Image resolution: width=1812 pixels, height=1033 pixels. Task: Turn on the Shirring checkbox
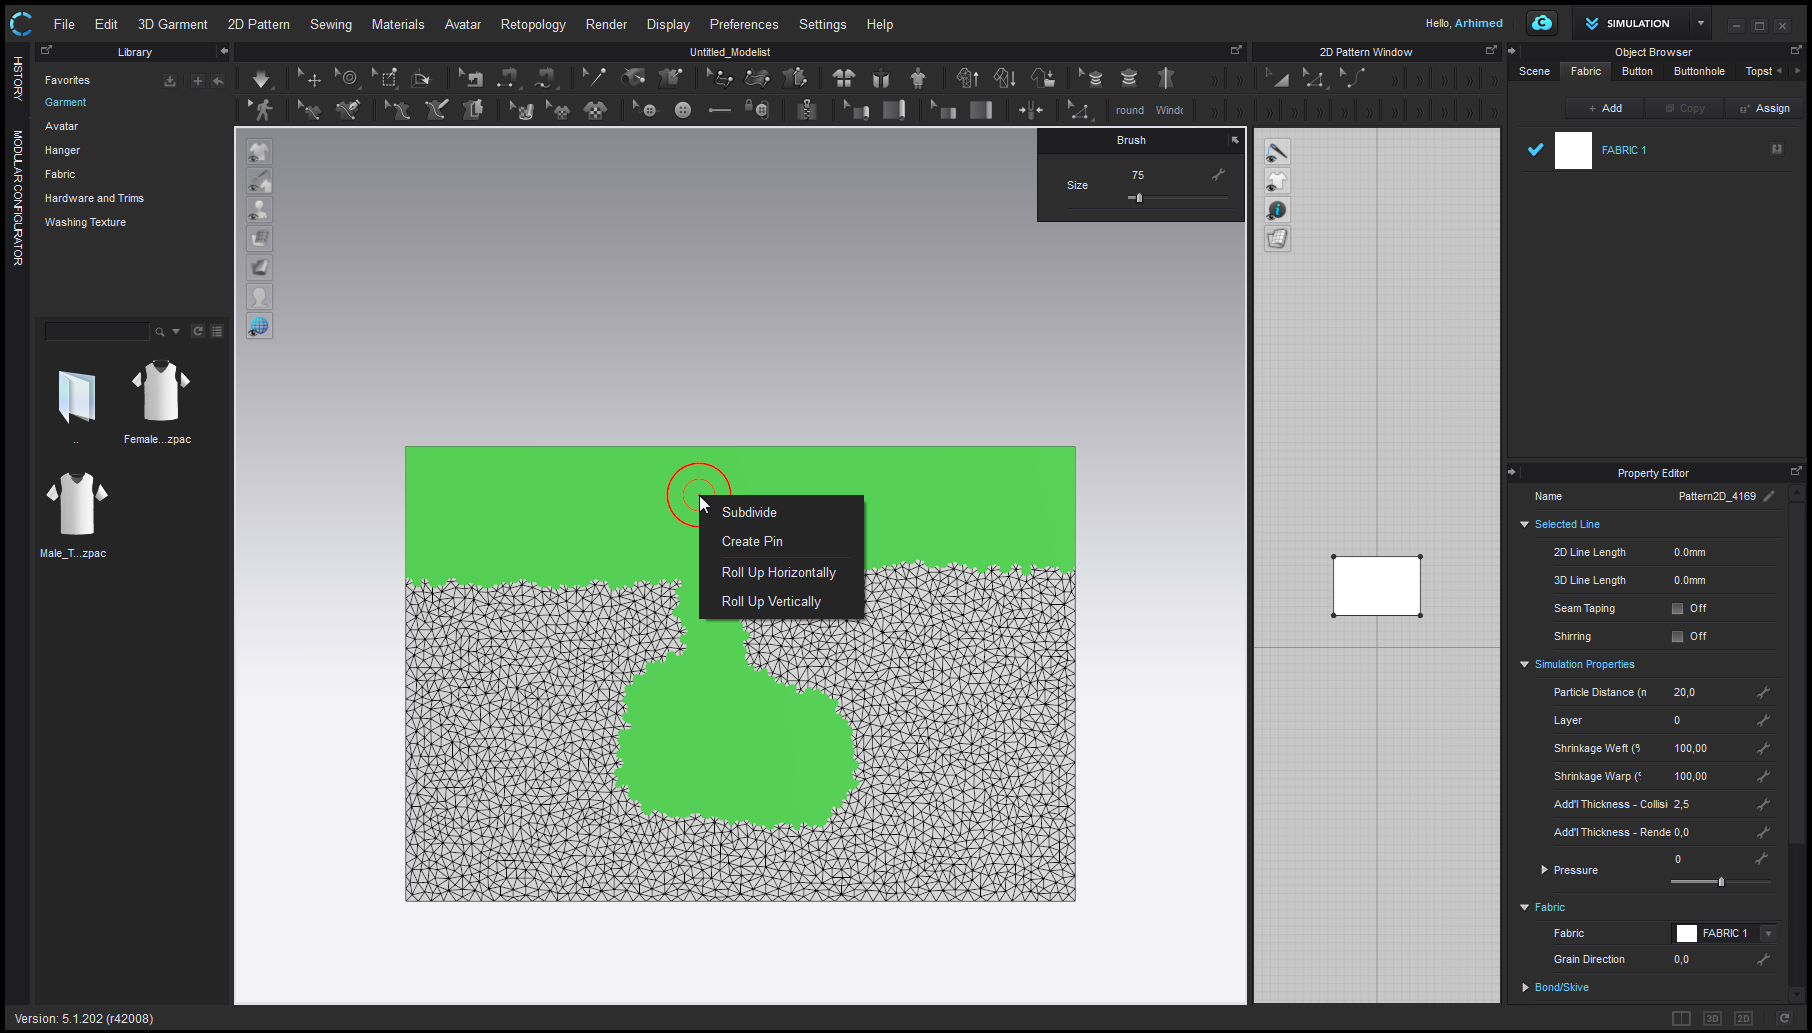tap(1677, 636)
